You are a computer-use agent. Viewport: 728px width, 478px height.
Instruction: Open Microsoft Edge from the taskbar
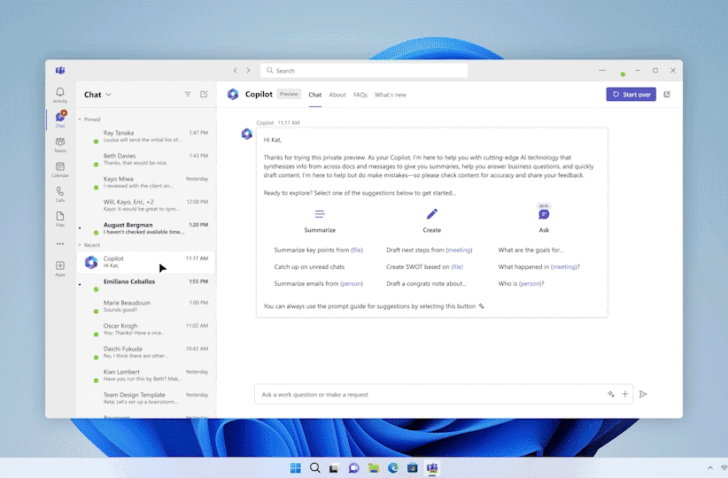[393, 468]
